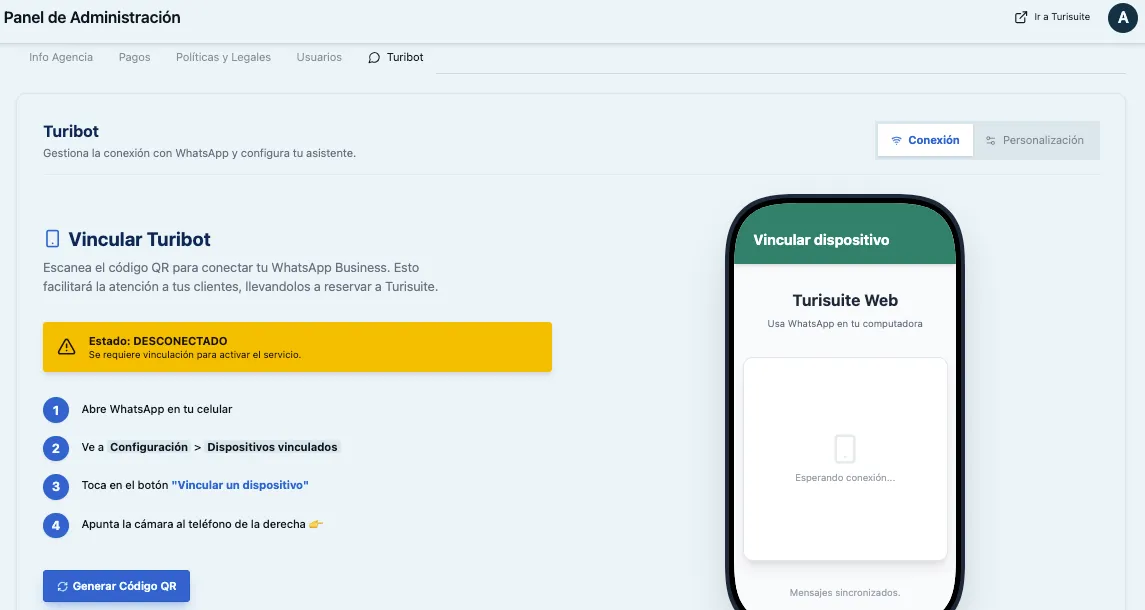Click the Turisuite Web title in mockup
This screenshot has width=1145, height=610.
pyautogui.click(x=845, y=300)
